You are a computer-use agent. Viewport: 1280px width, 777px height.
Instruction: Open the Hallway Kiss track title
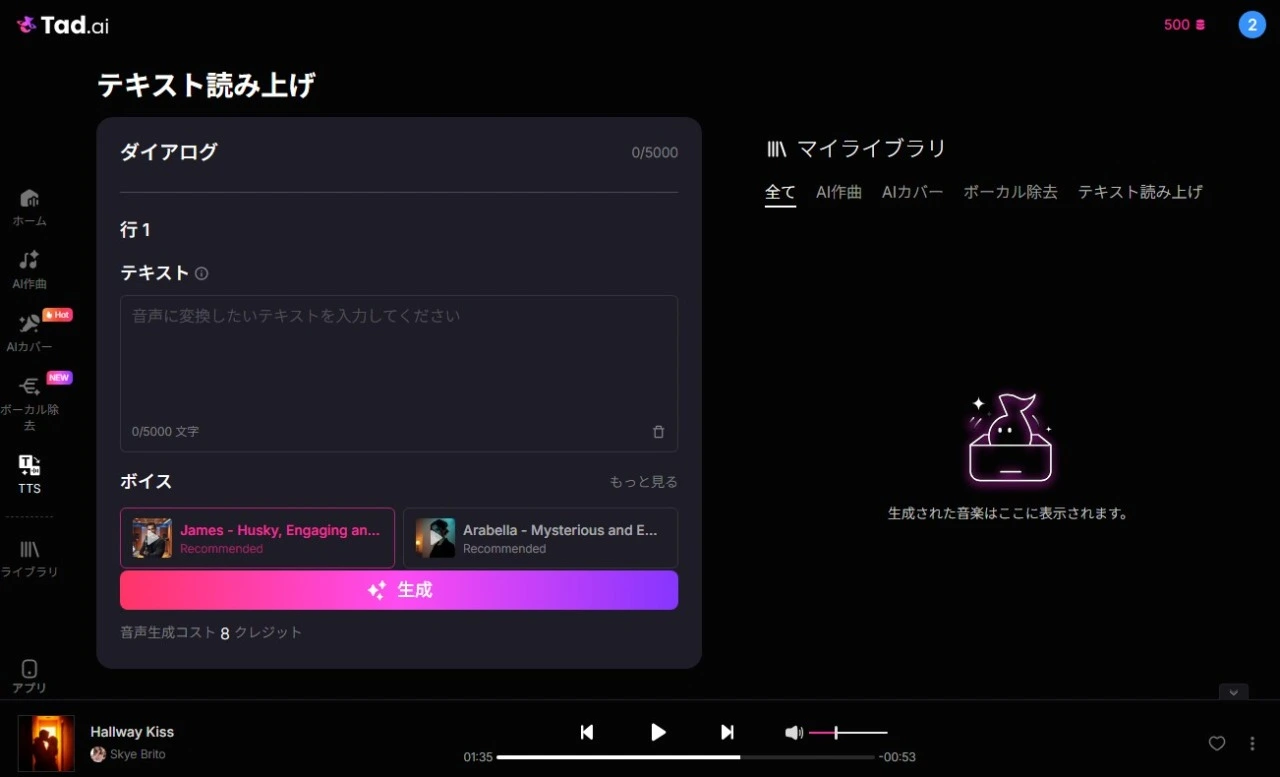132,732
